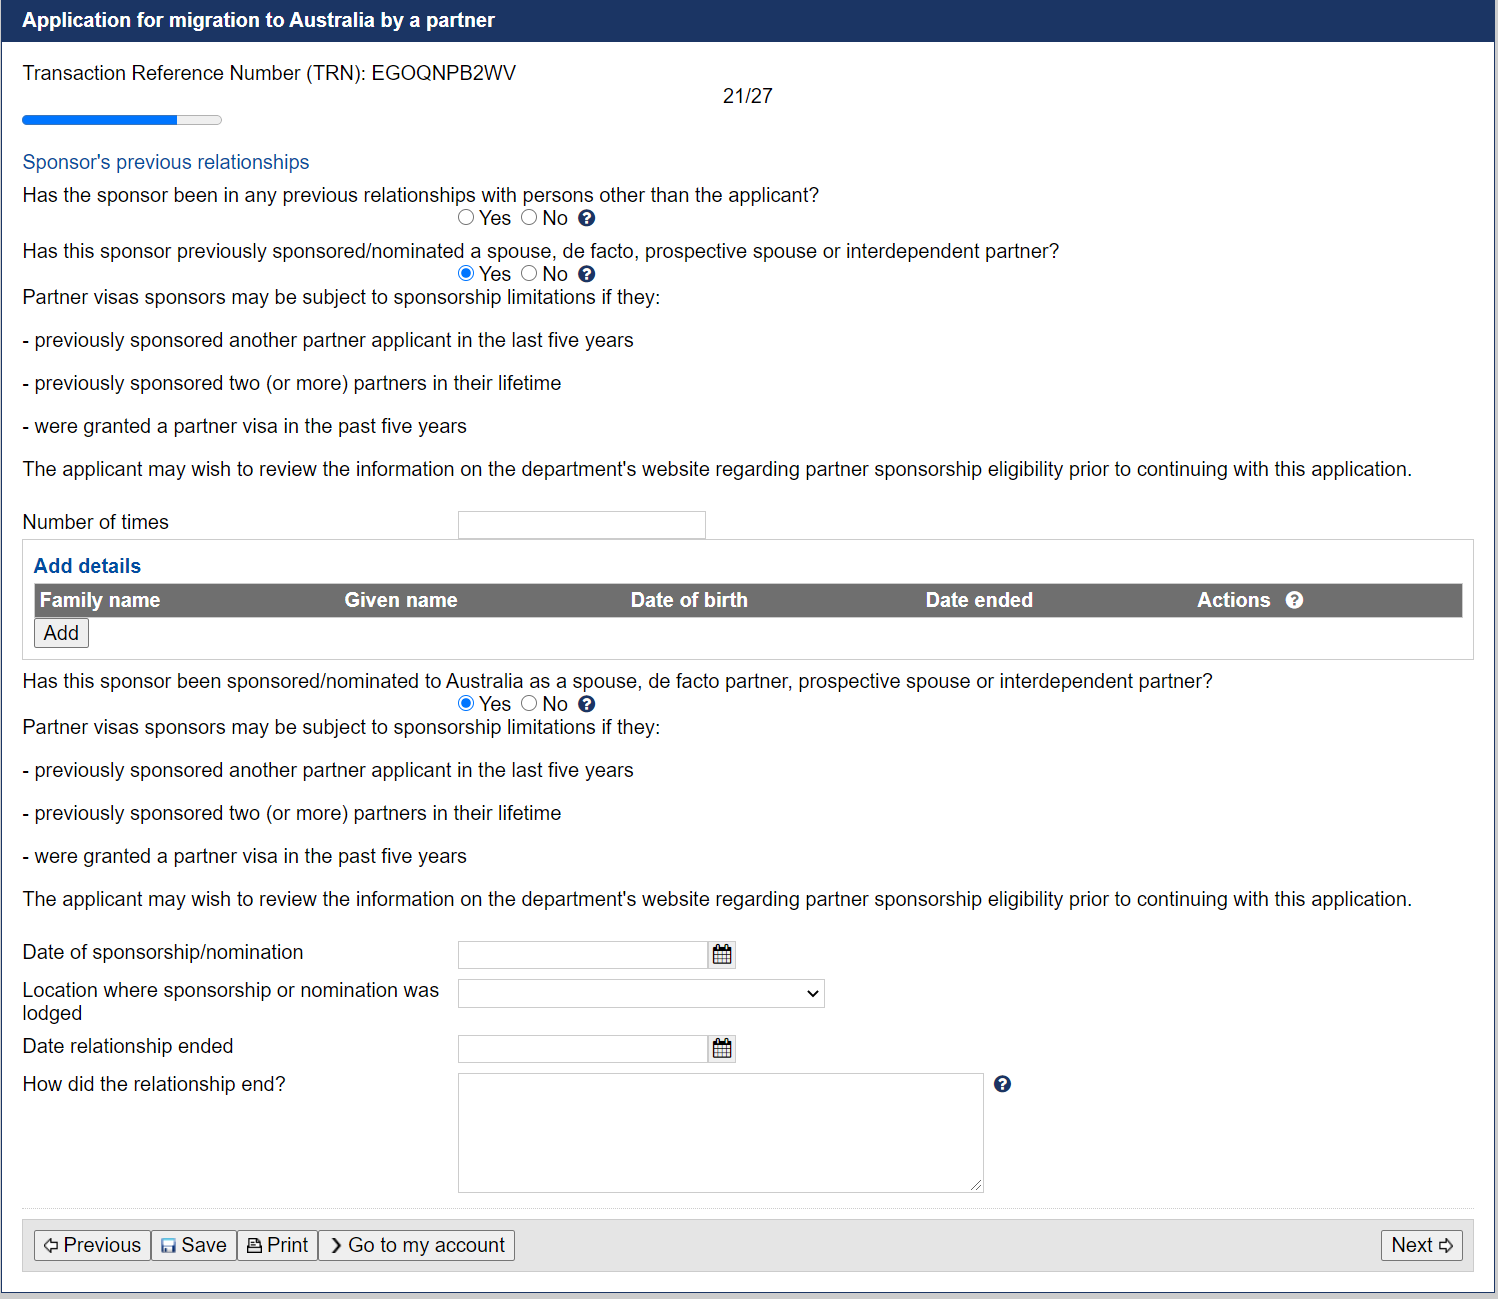Image resolution: width=1498 pixels, height=1299 pixels.
Task: Click the Given name column header
Action: 401,600
